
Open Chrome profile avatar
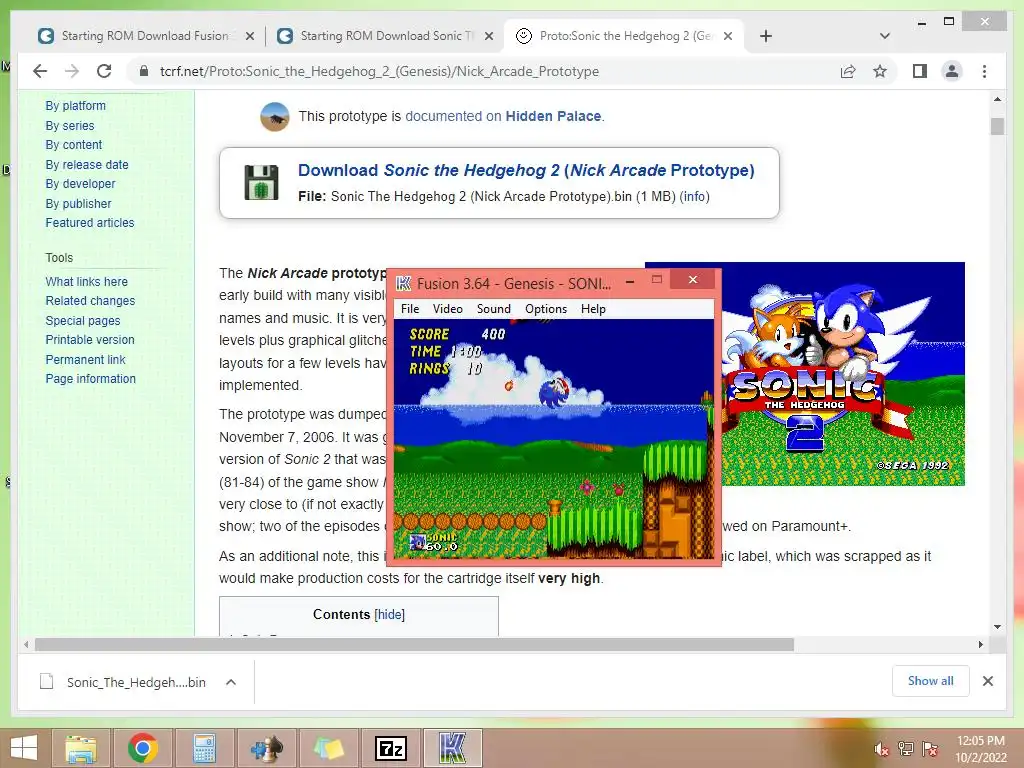point(952,71)
